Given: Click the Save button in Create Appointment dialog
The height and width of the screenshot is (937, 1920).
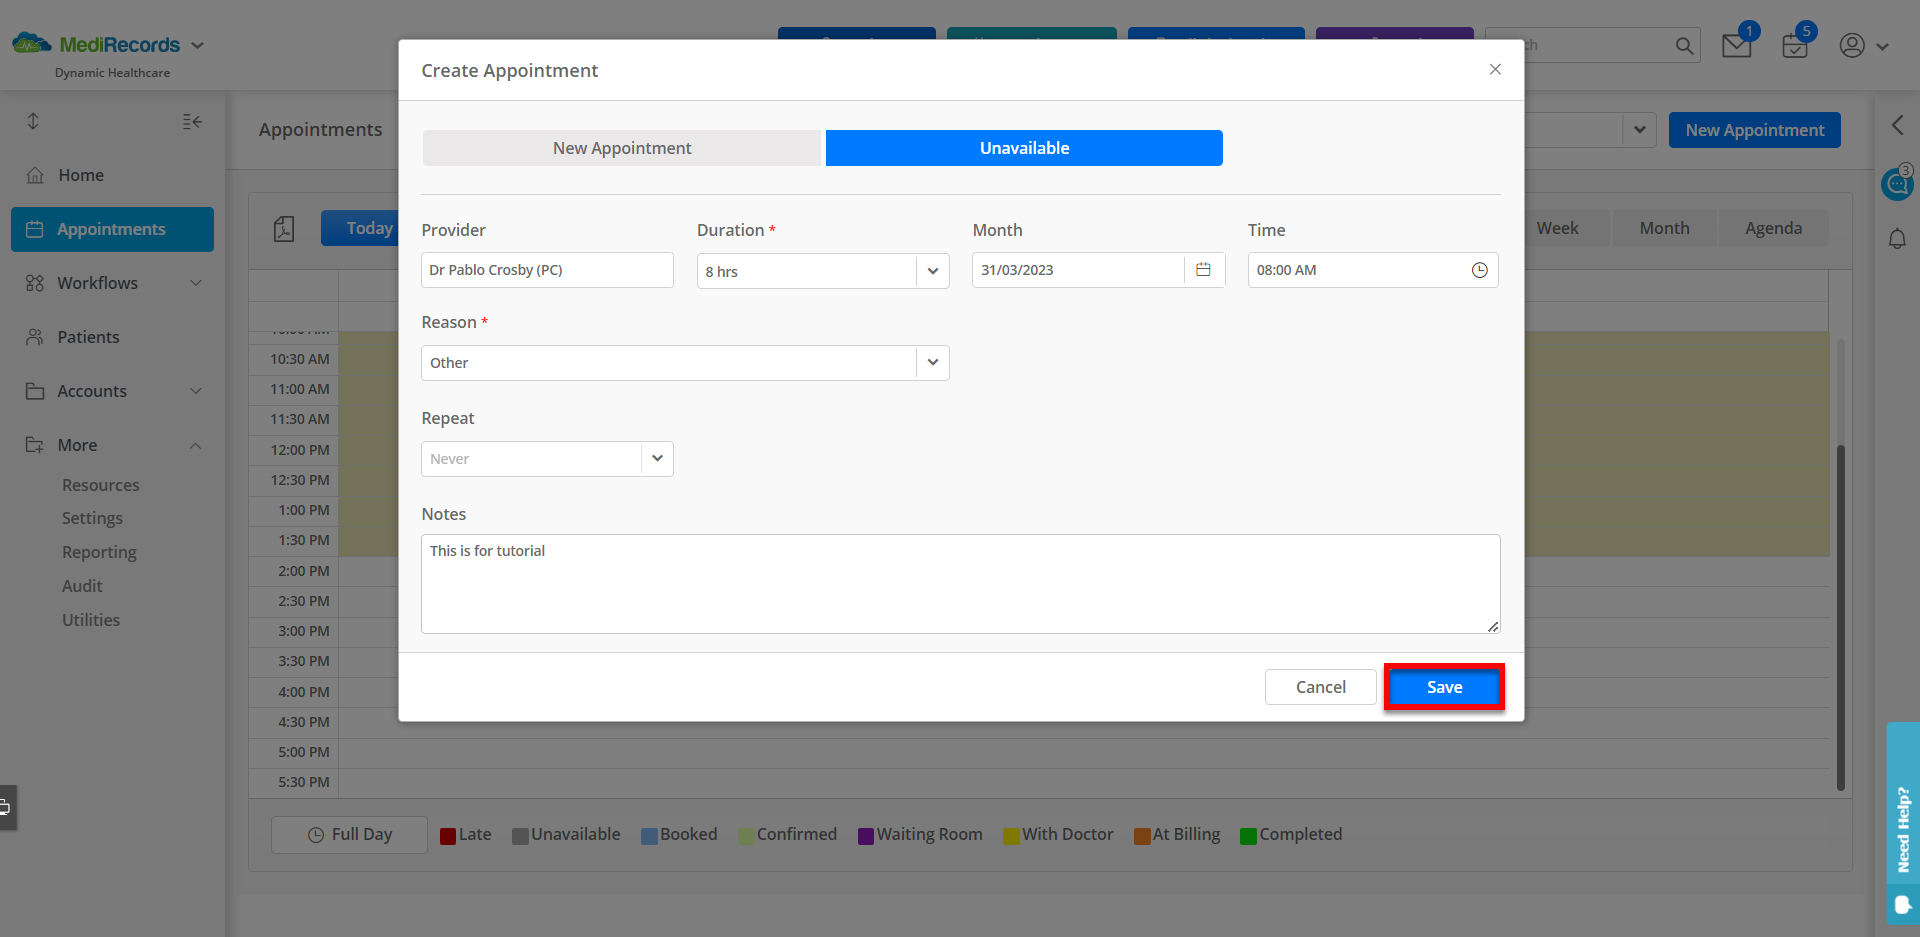Looking at the screenshot, I should pyautogui.click(x=1444, y=687).
